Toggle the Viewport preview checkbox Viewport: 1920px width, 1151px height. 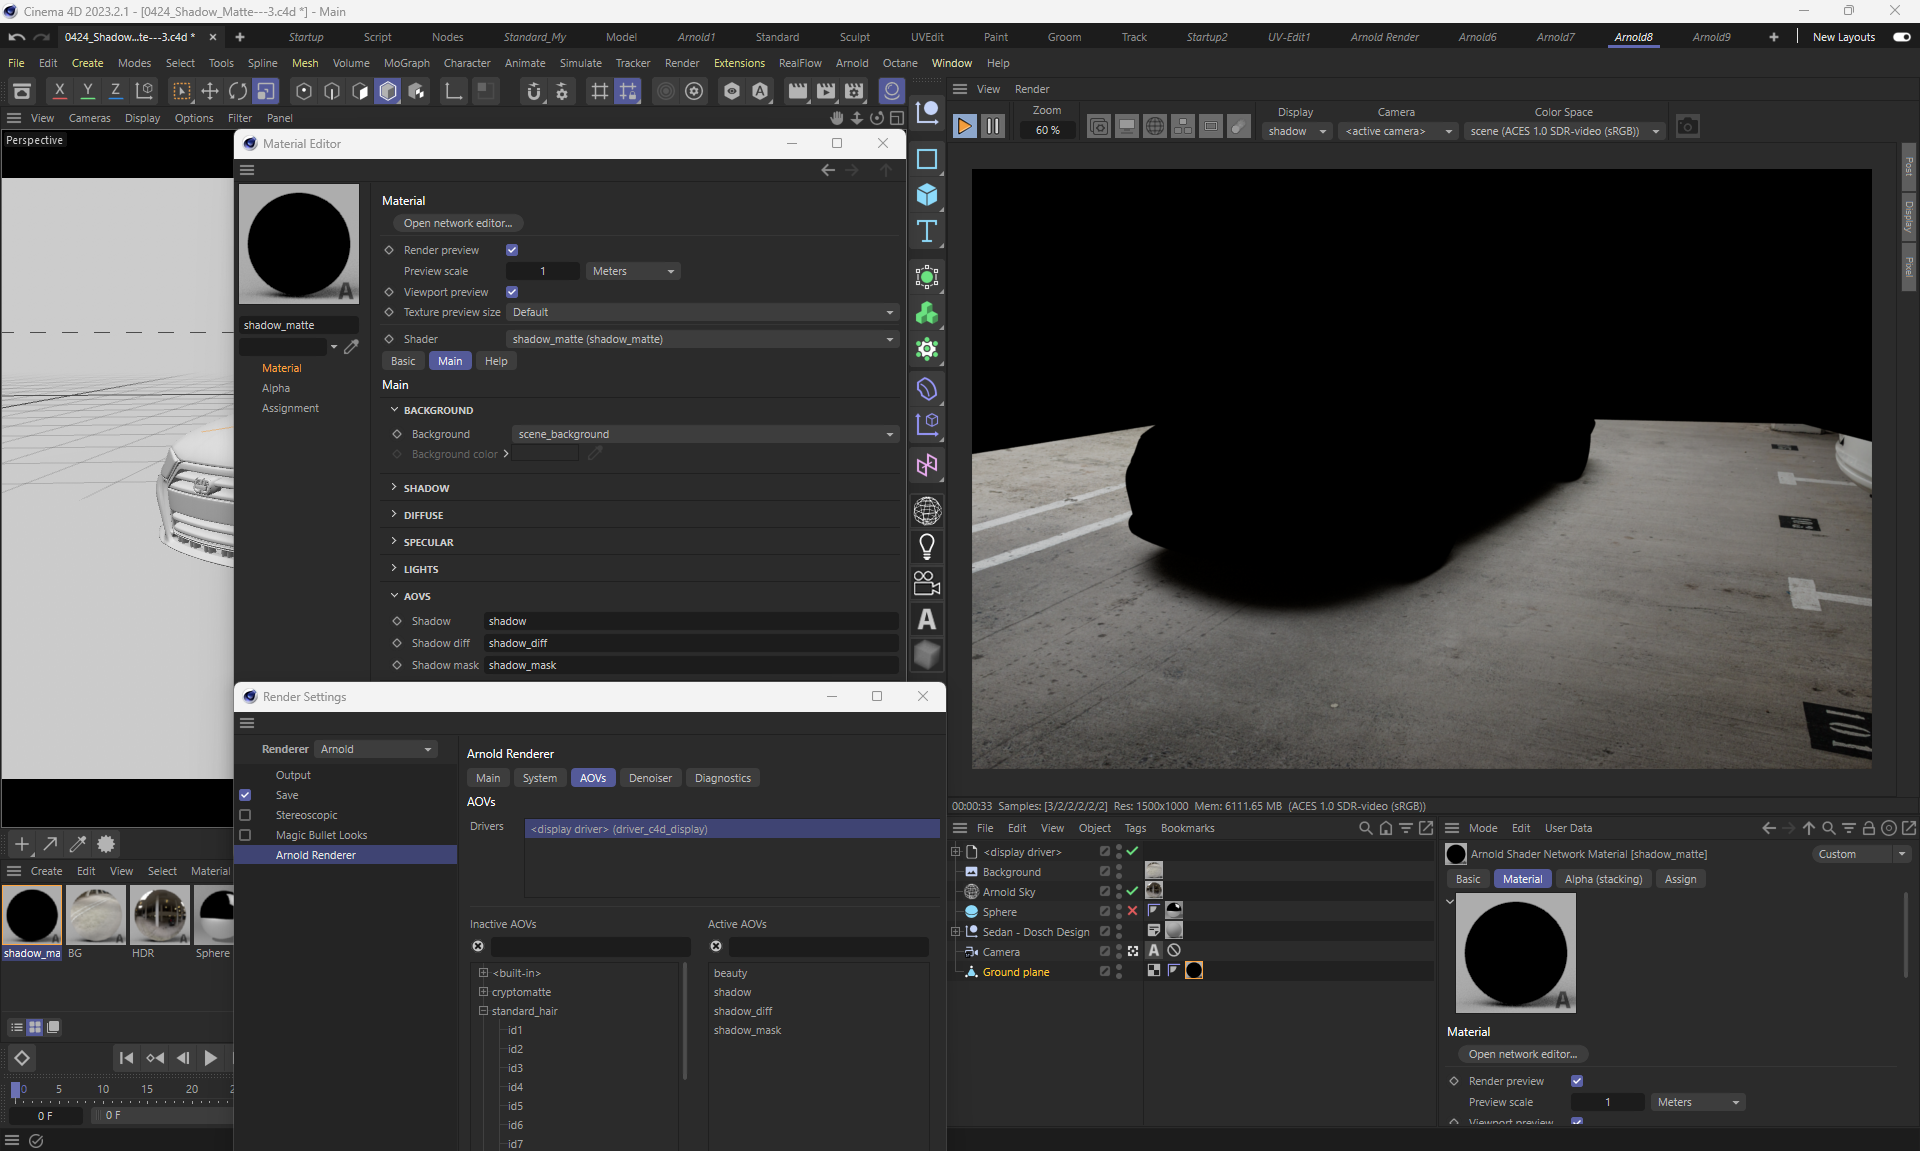pos(512,292)
